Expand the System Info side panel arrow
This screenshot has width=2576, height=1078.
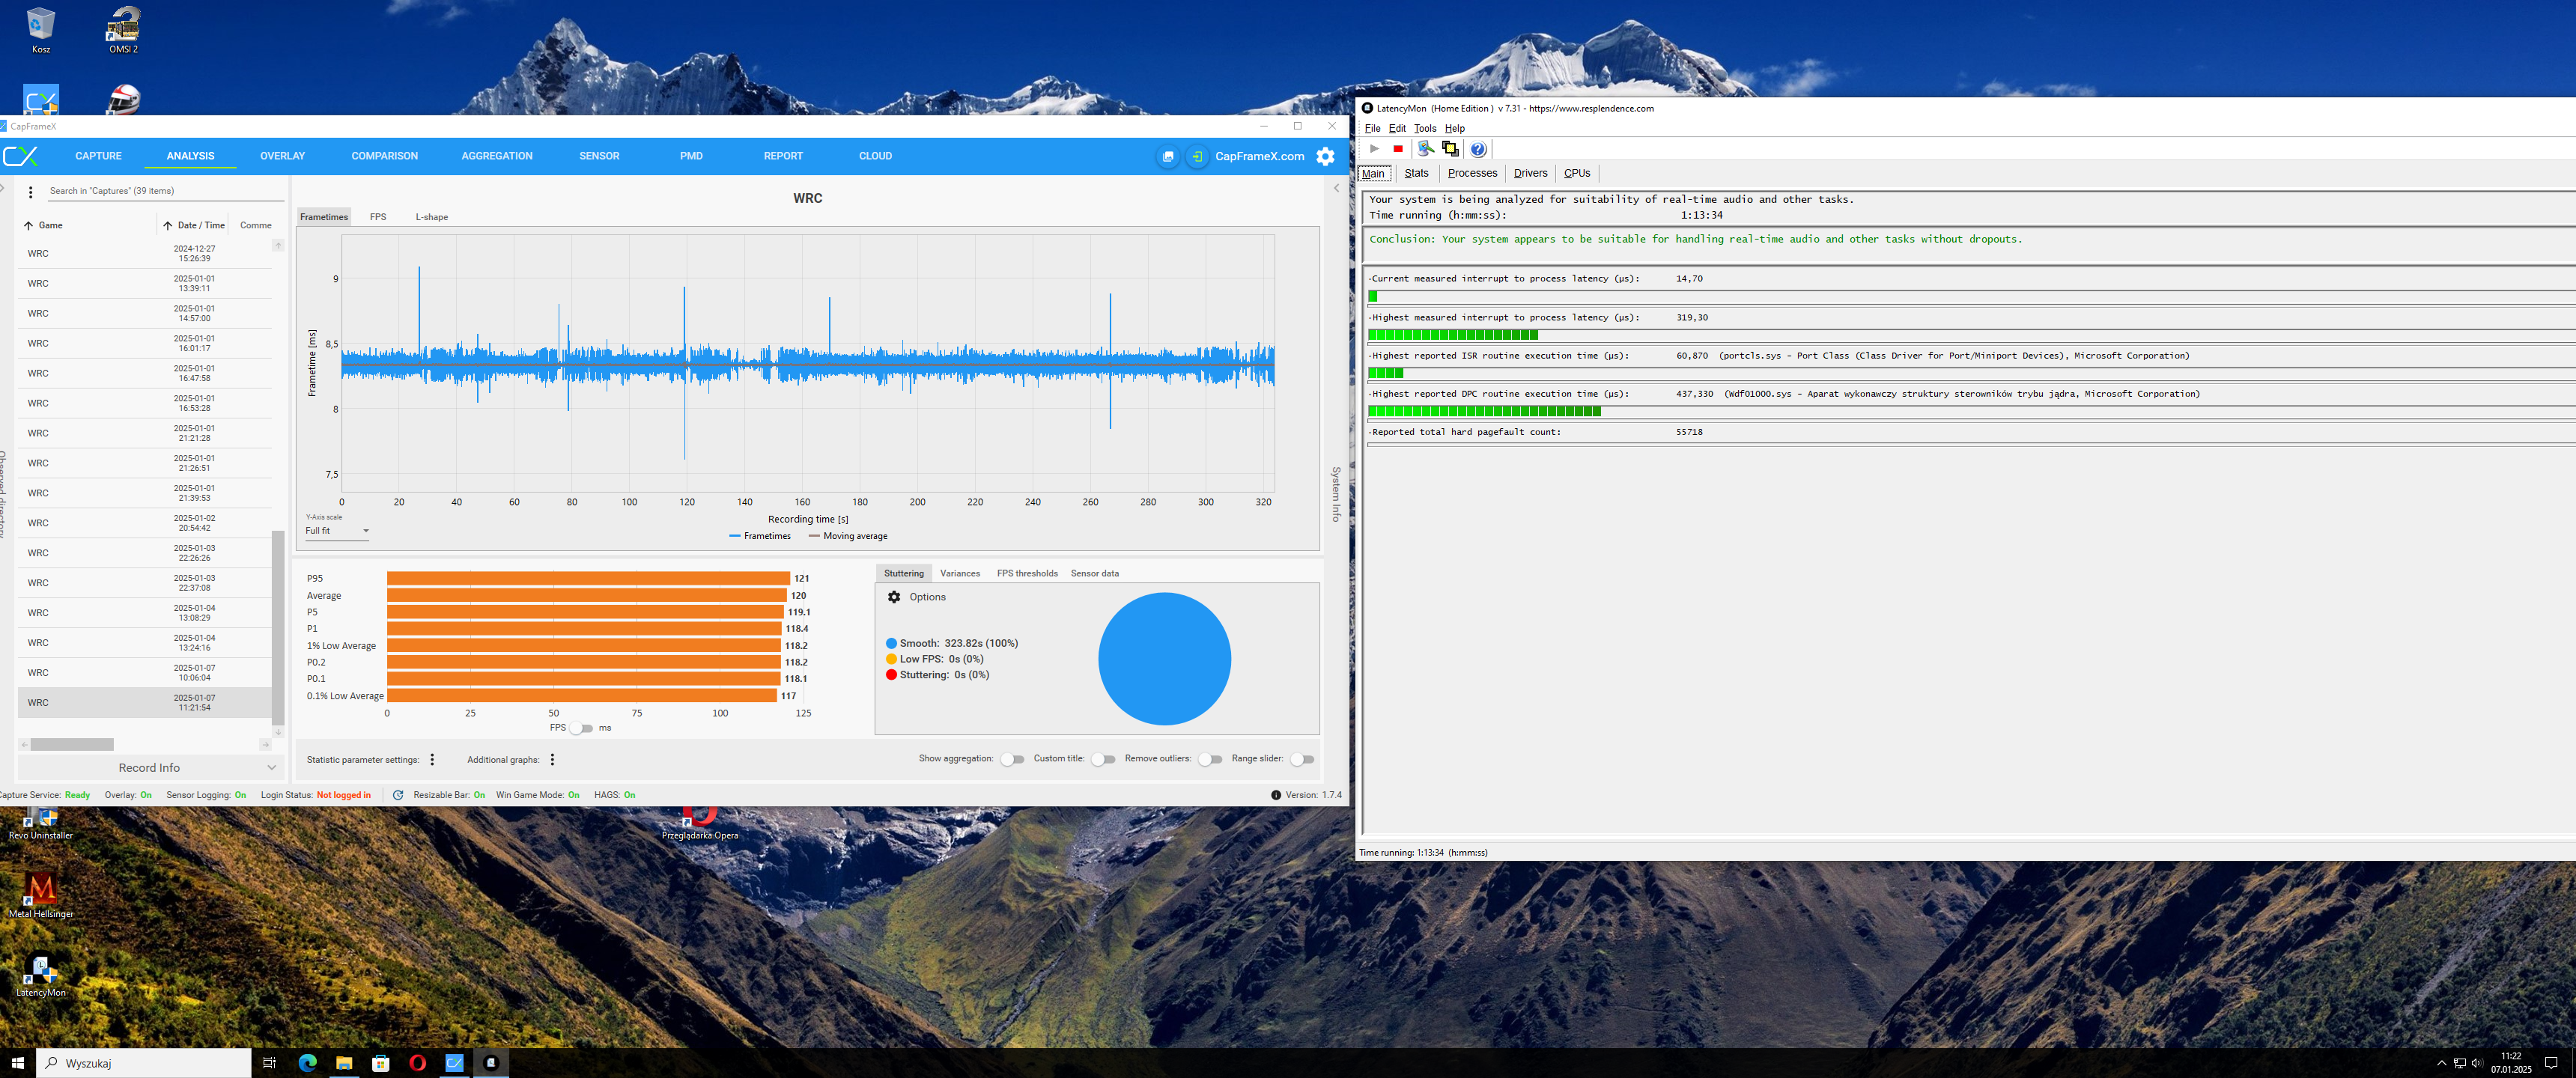(x=1336, y=188)
